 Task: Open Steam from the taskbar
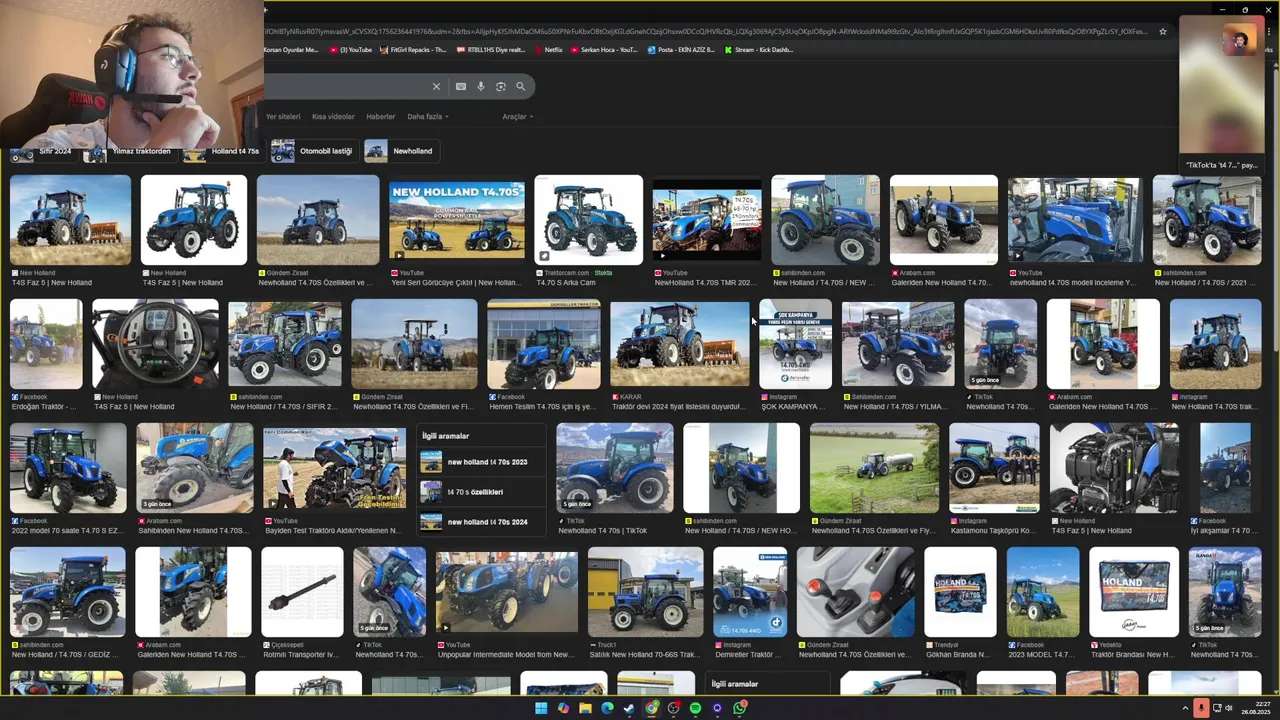[629, 708]
